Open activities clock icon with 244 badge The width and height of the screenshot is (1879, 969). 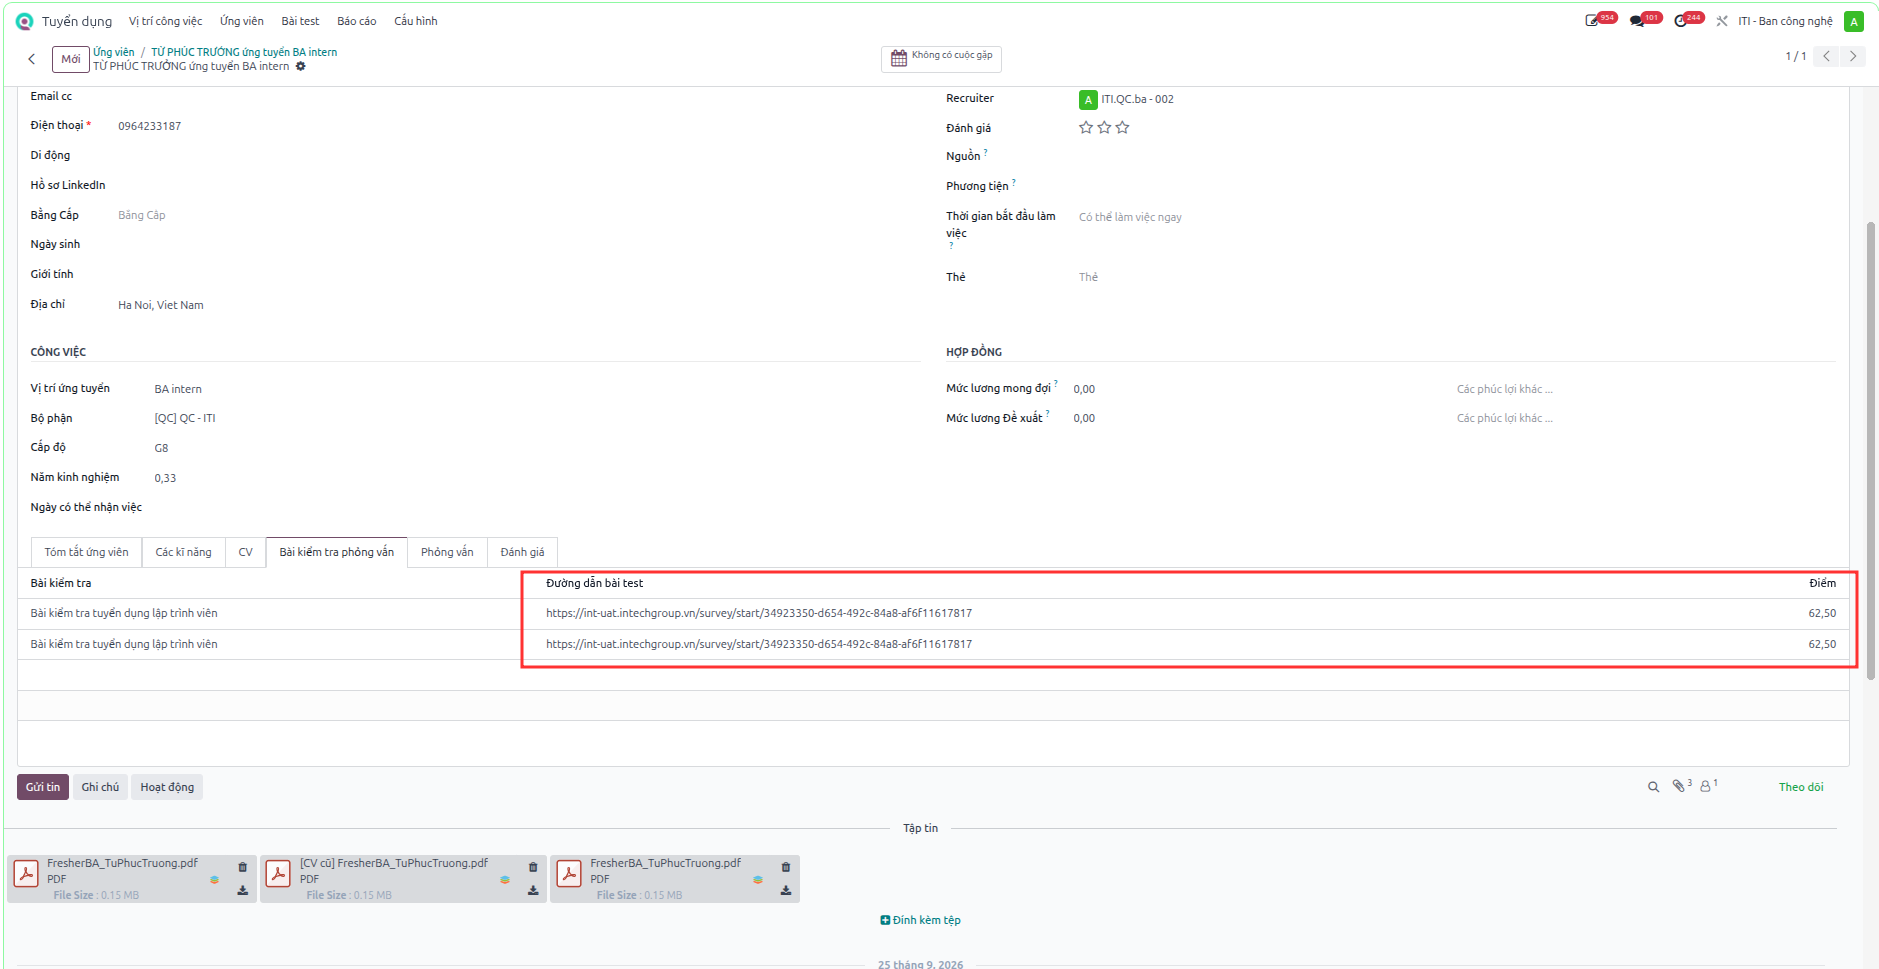[1681, 21]
